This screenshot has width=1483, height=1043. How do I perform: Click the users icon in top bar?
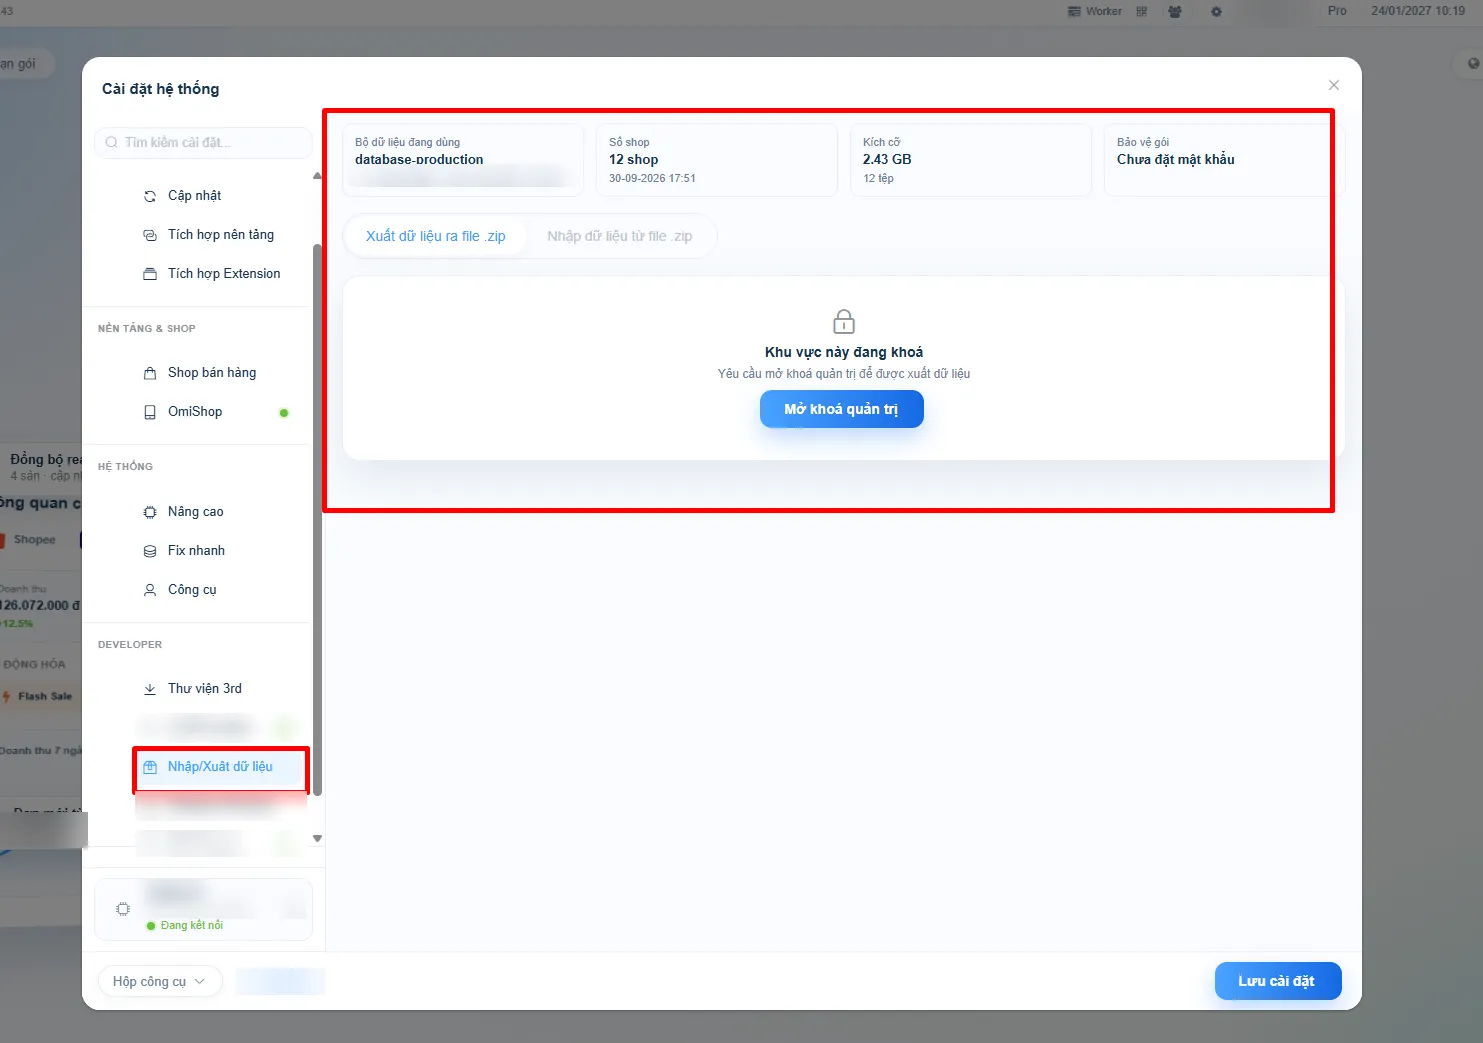(1175, 12)
